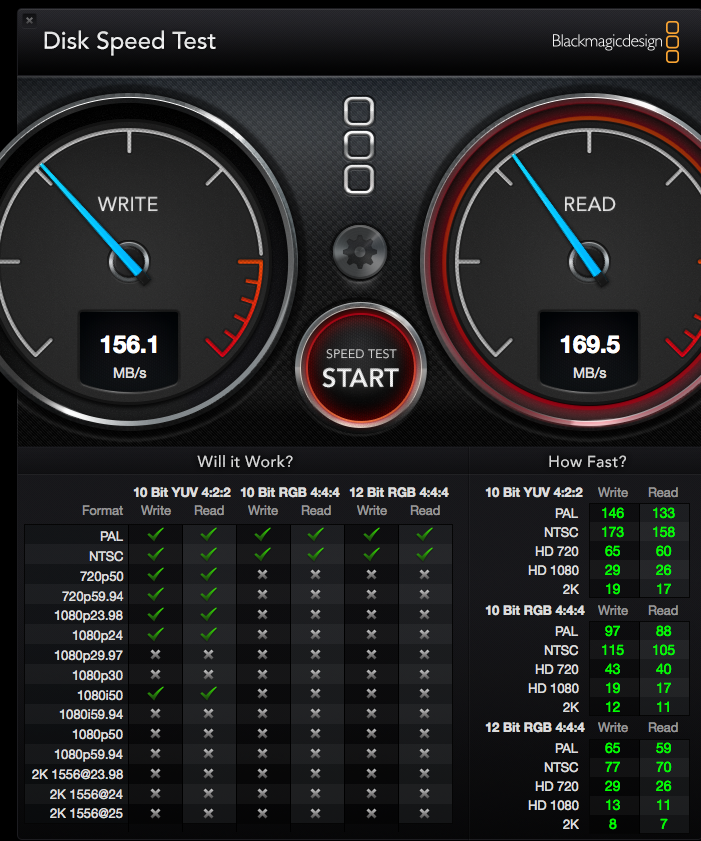The image size is (701, 841).
Task: Click value 97 for 10 Bit RGB PAL write
Action: click(x=613, y=631)
